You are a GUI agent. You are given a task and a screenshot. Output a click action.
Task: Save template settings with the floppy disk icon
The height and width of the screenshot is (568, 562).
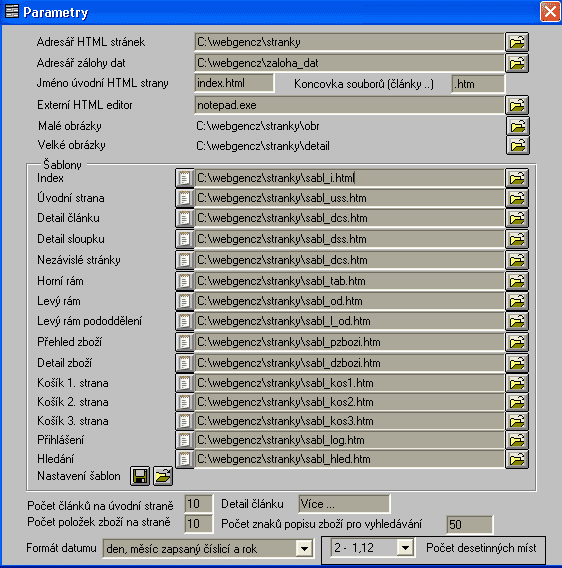pyautogui.click(x=140, y=476)
